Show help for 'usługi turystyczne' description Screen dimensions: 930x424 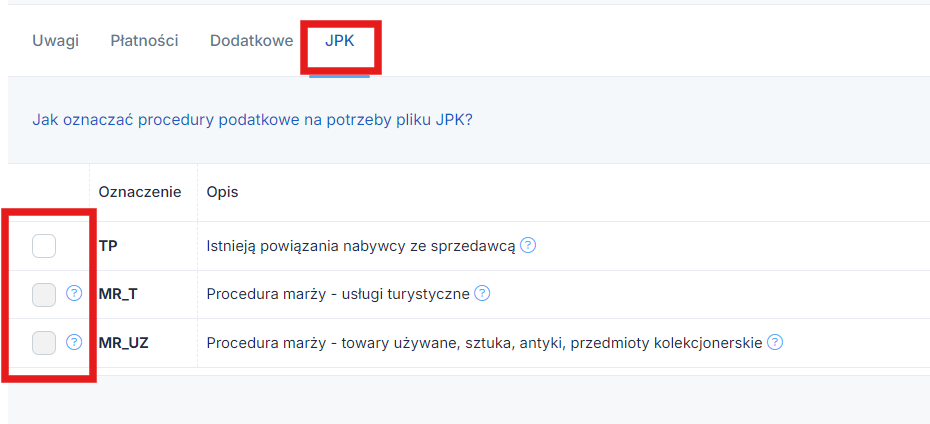tap(482, 293)
